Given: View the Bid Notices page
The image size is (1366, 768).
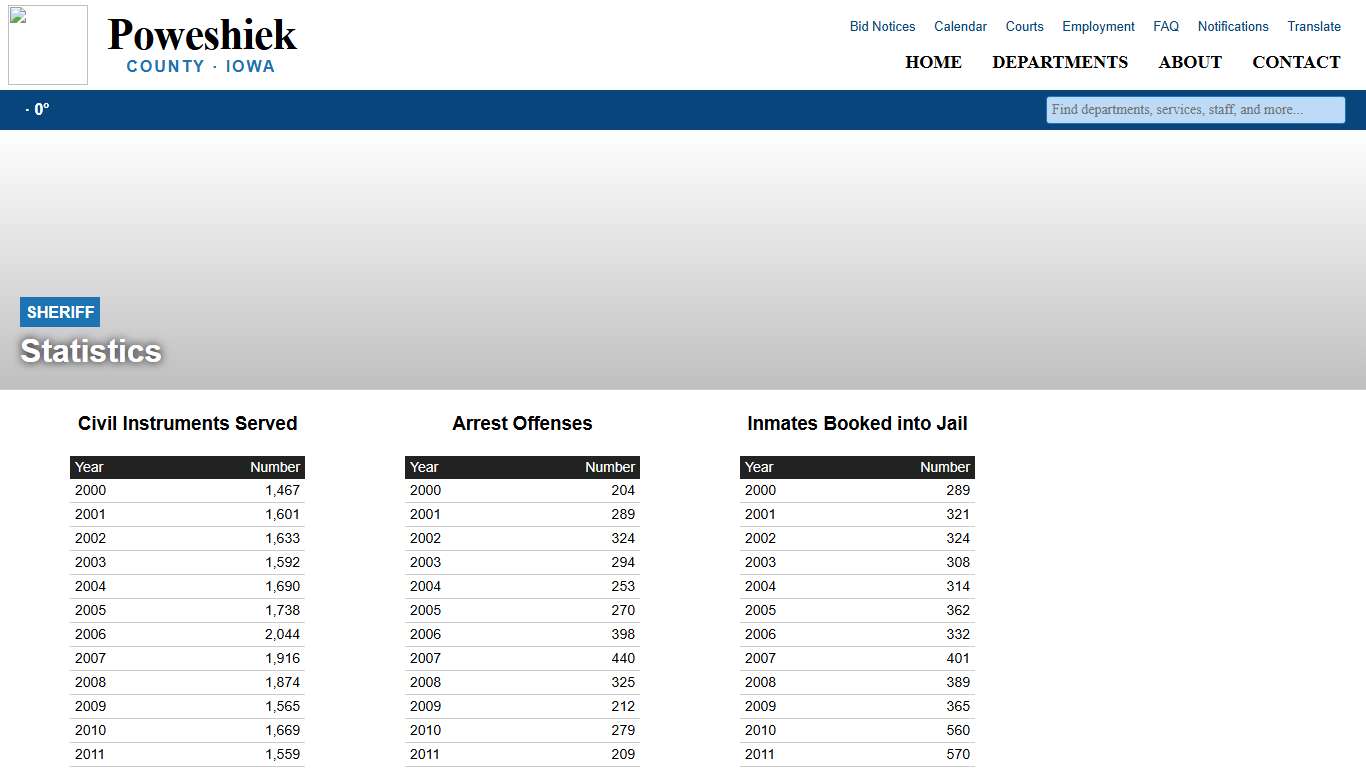Looking at the screenshot, I should point(881,26).
